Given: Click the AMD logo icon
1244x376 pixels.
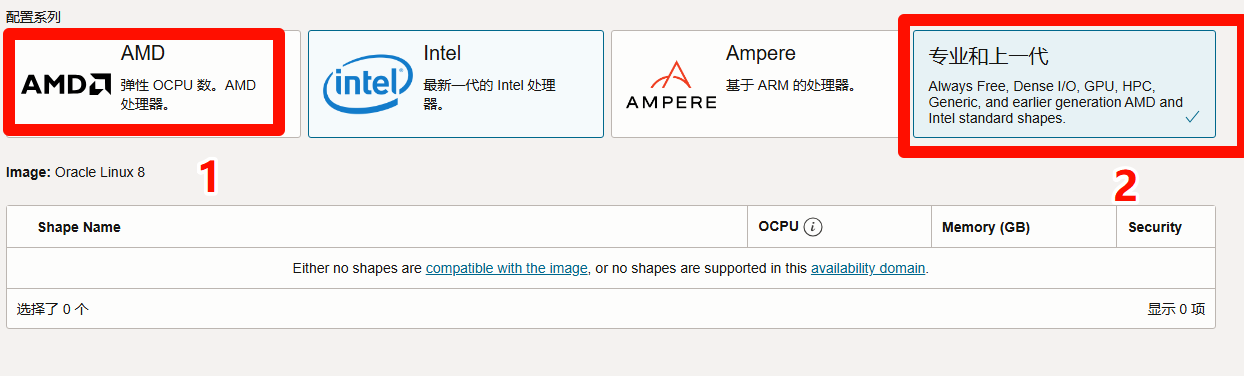Looking at the screenshot, I should click(66, 84).
